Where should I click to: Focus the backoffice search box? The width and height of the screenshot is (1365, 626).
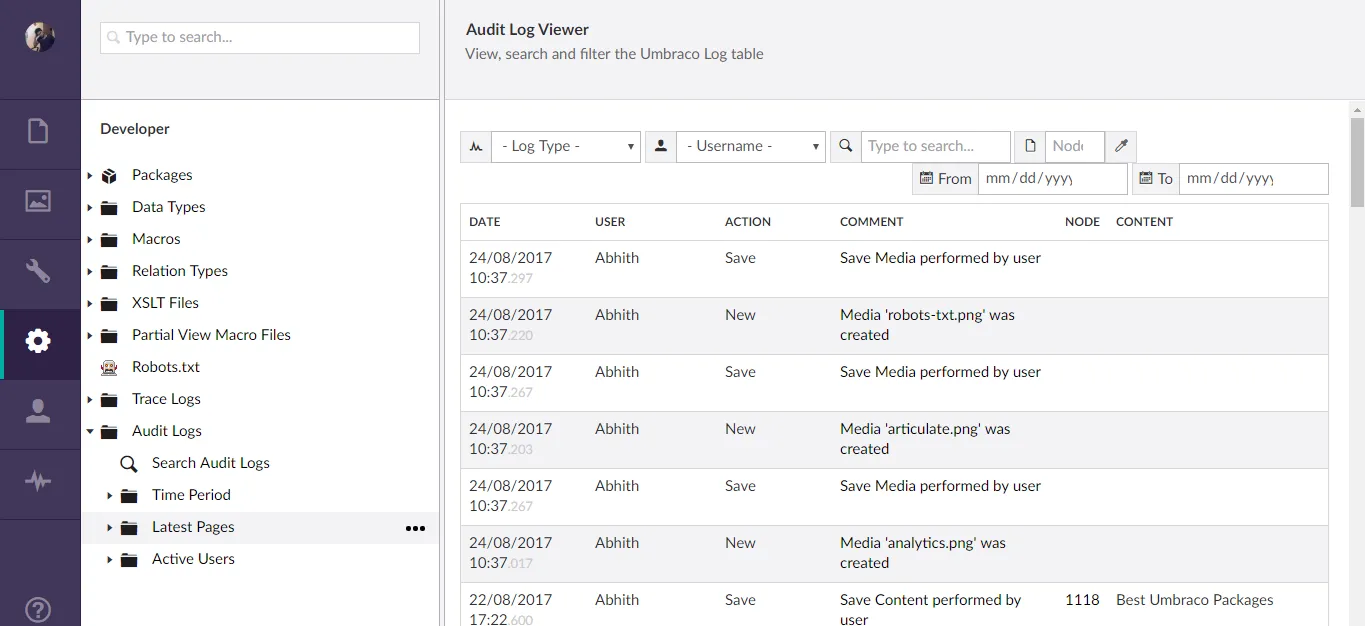click(260, 38)
